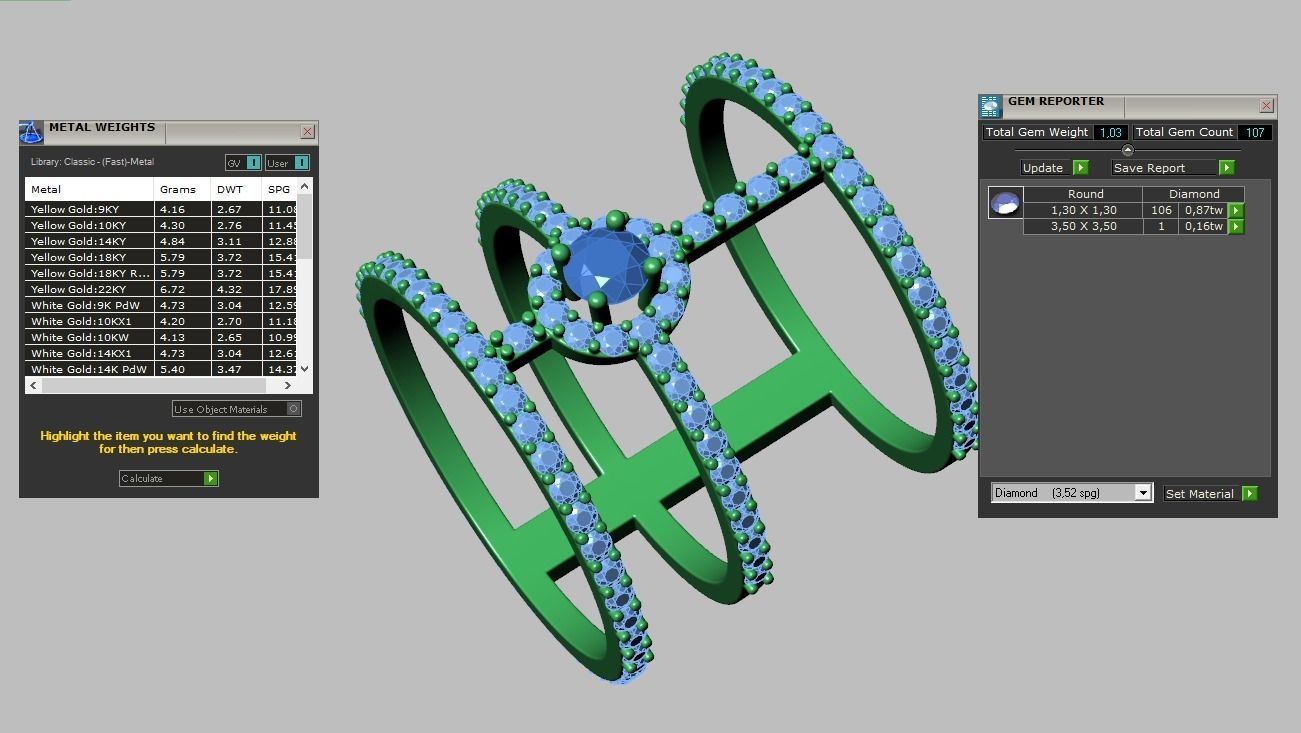
Task: Click the metal list scroll up arrow
Action: (x=304, y=186)
